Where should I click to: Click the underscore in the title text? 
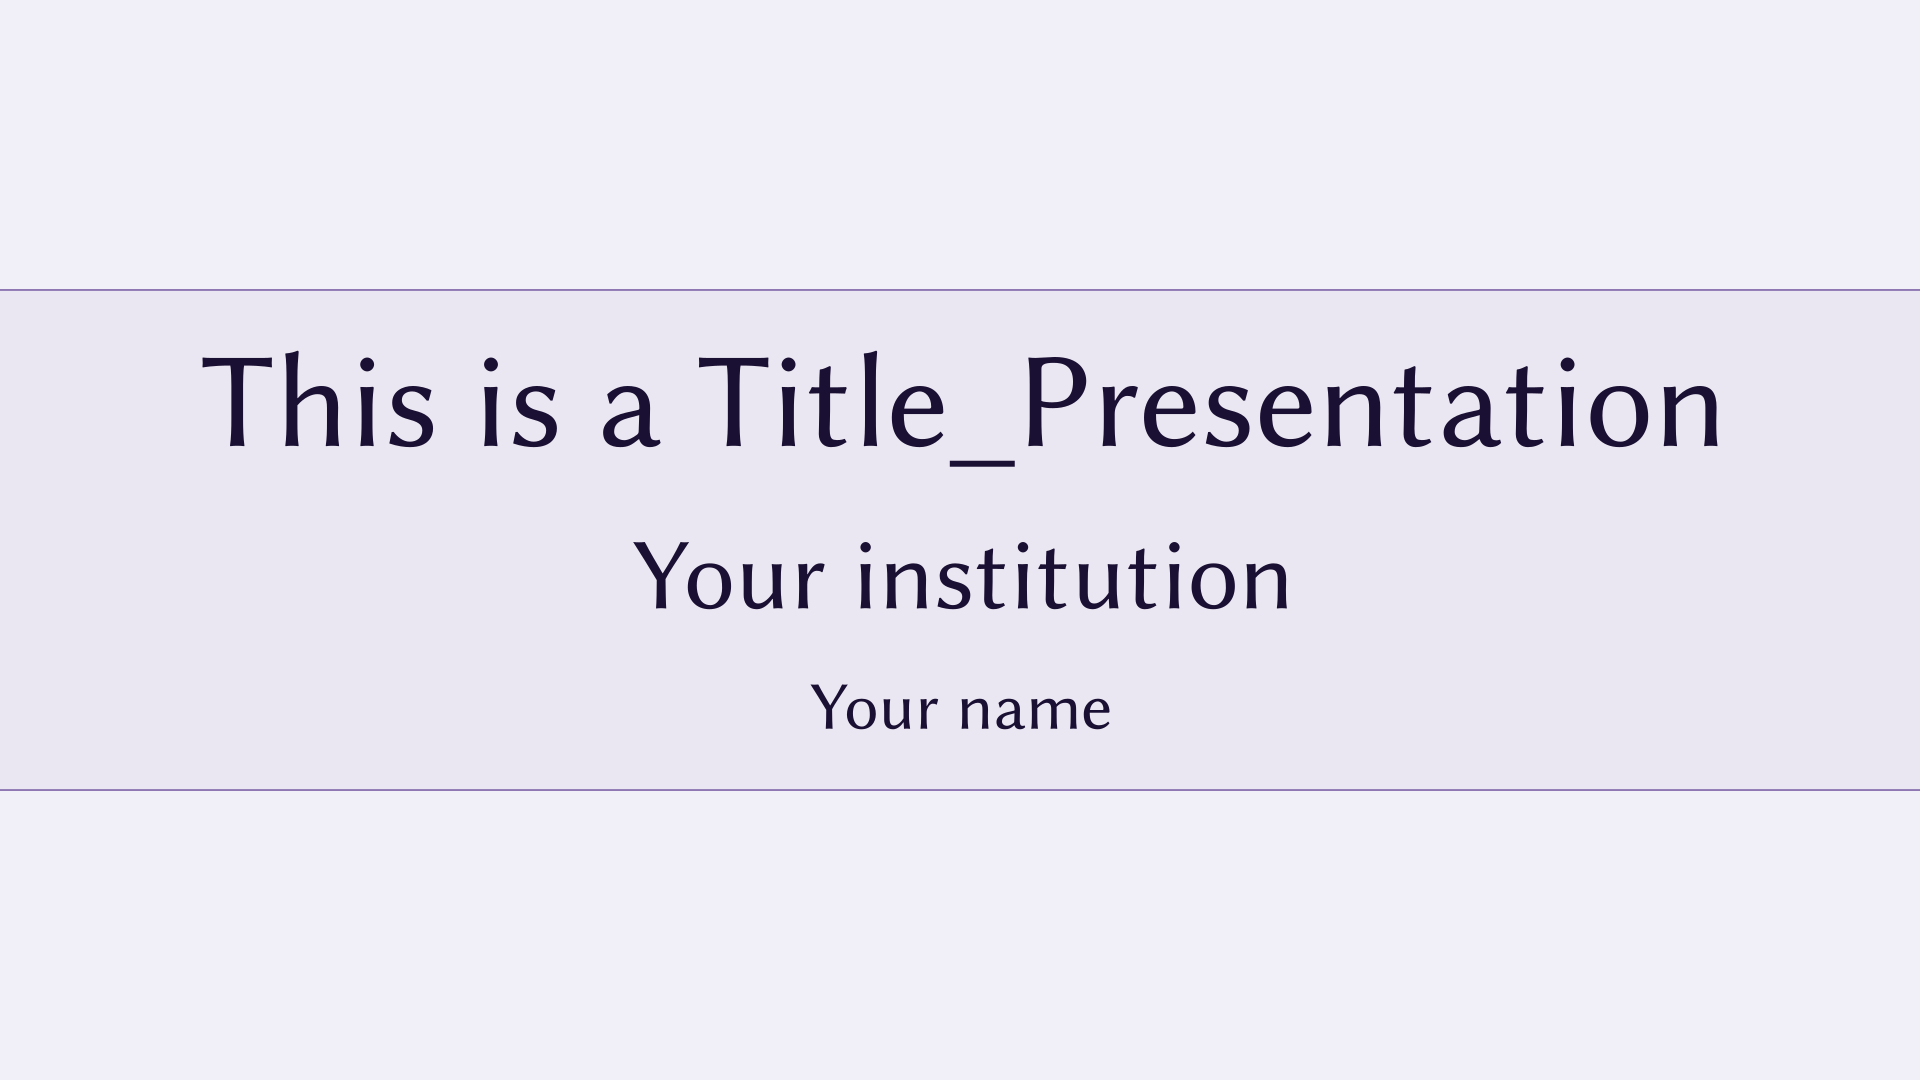983,463
